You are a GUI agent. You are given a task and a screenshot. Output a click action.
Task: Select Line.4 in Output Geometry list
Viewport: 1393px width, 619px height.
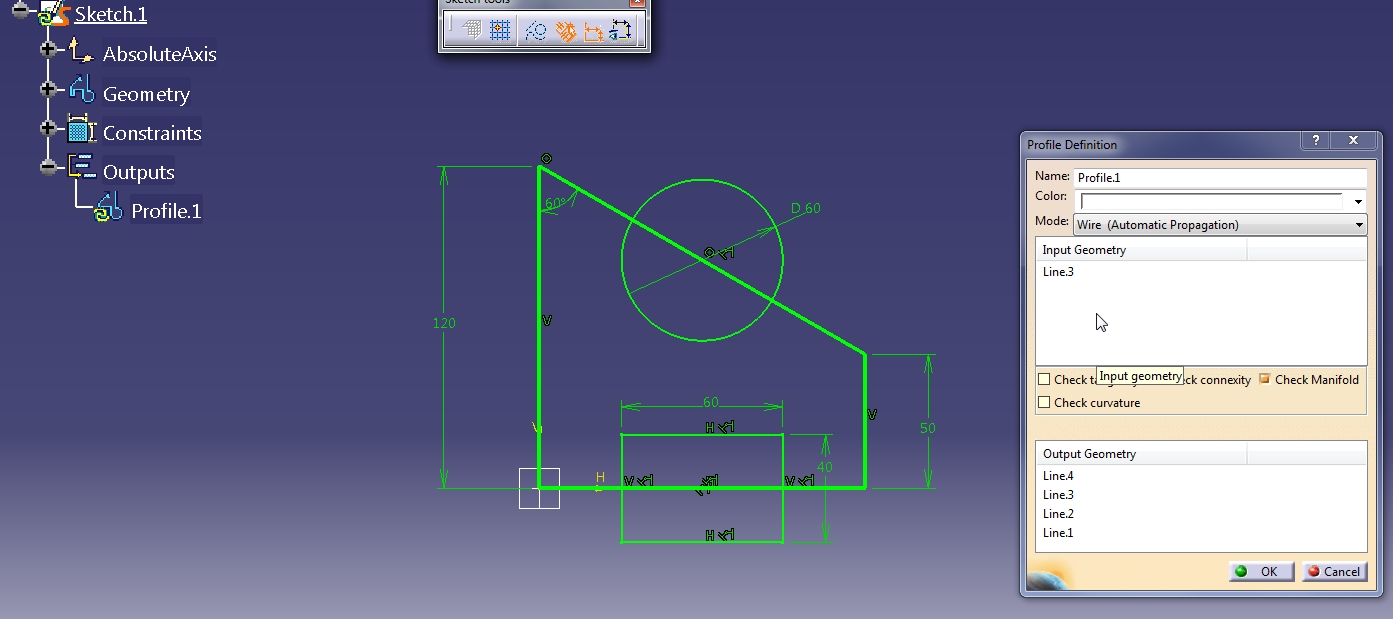click(x=1058, y=476)
